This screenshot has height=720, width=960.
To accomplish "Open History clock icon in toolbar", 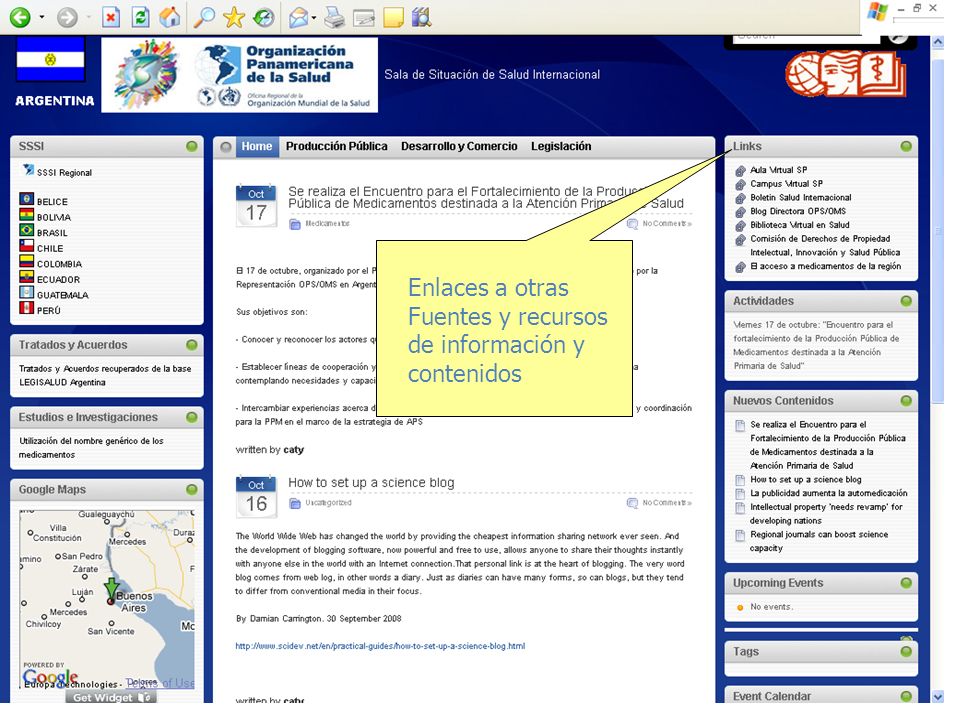I will 264,17.
